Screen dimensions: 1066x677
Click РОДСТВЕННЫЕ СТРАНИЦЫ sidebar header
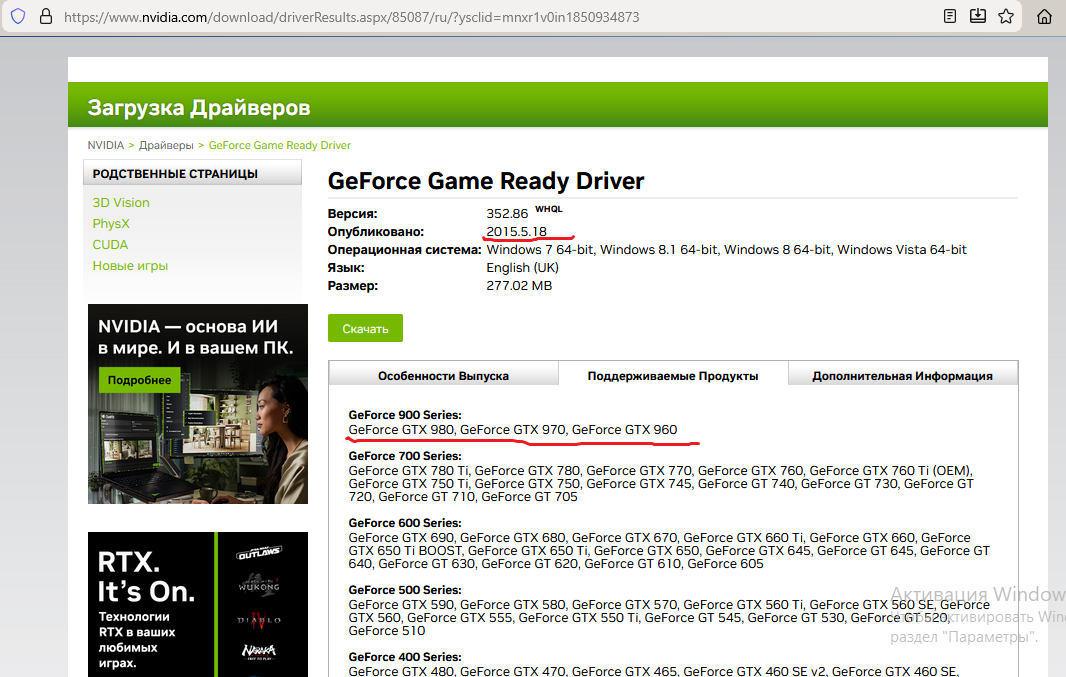[x=175, y=174]
